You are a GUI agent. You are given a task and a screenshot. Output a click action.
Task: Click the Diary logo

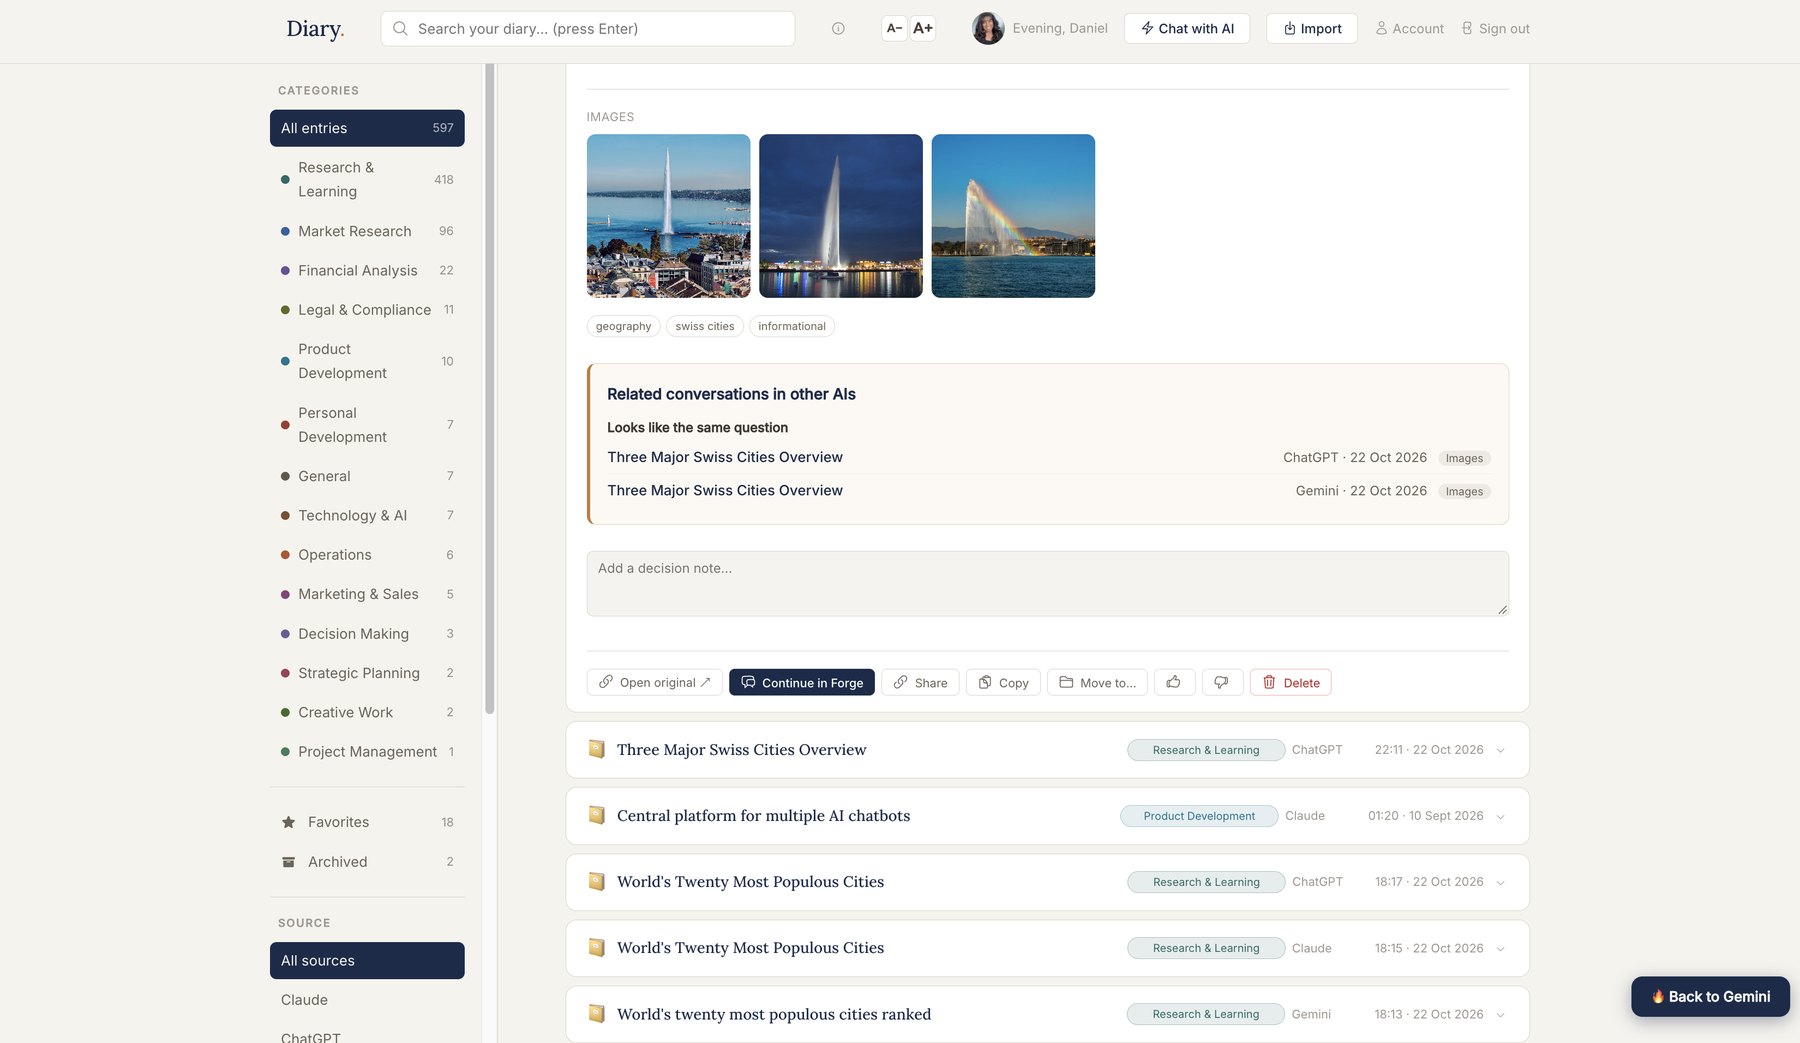(x=315, y=29)
